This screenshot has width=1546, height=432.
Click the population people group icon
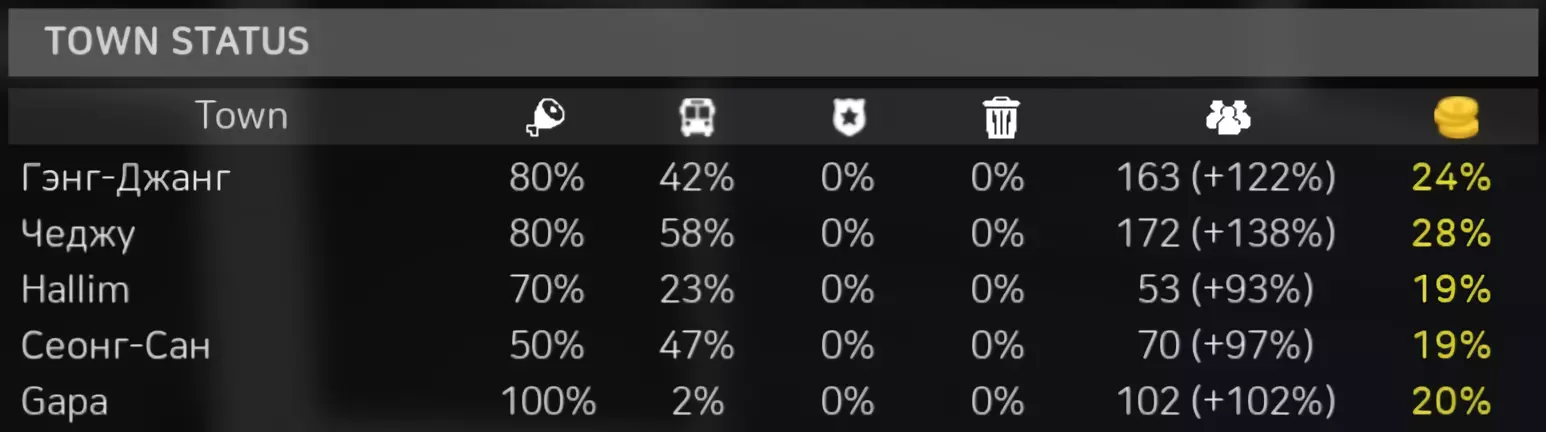pos(1227,118)
